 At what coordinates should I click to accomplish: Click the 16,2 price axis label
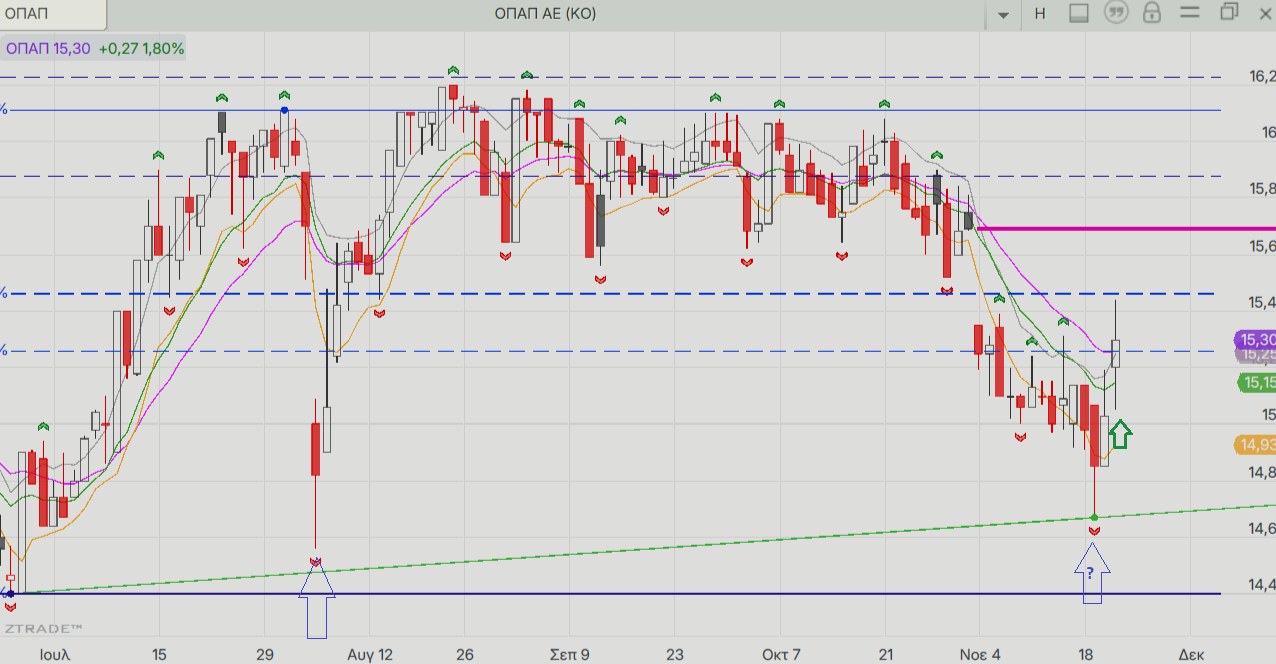point(1262,77)
